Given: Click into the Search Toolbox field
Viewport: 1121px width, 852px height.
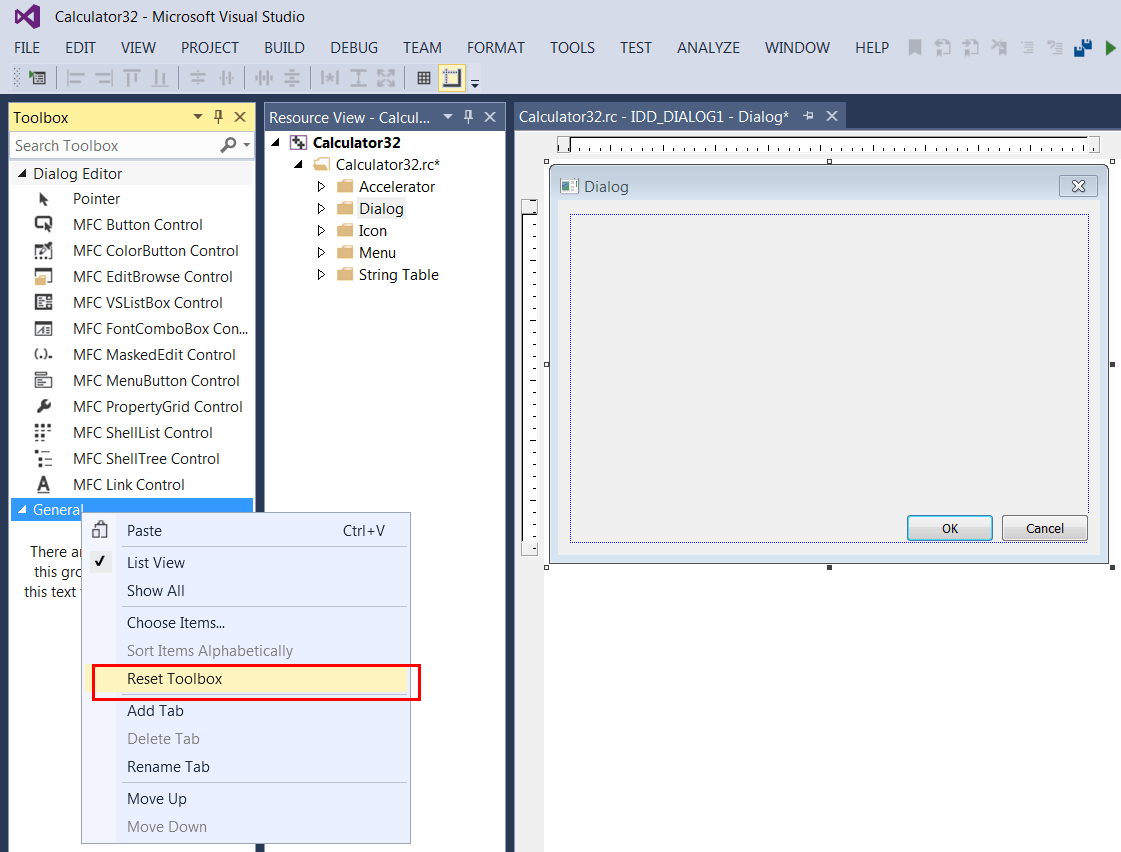Looking at the screenshot, I should coord(114,146).
